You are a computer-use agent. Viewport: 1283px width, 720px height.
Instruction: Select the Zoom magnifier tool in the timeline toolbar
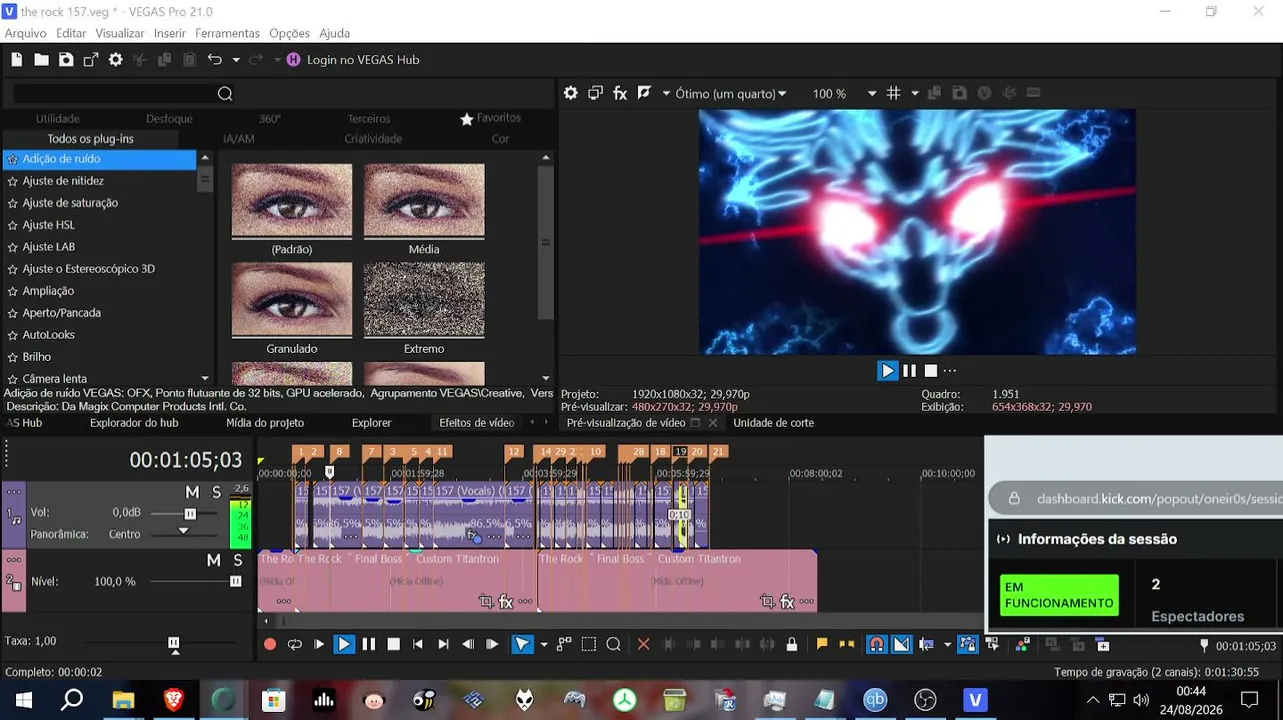[614, 645]
